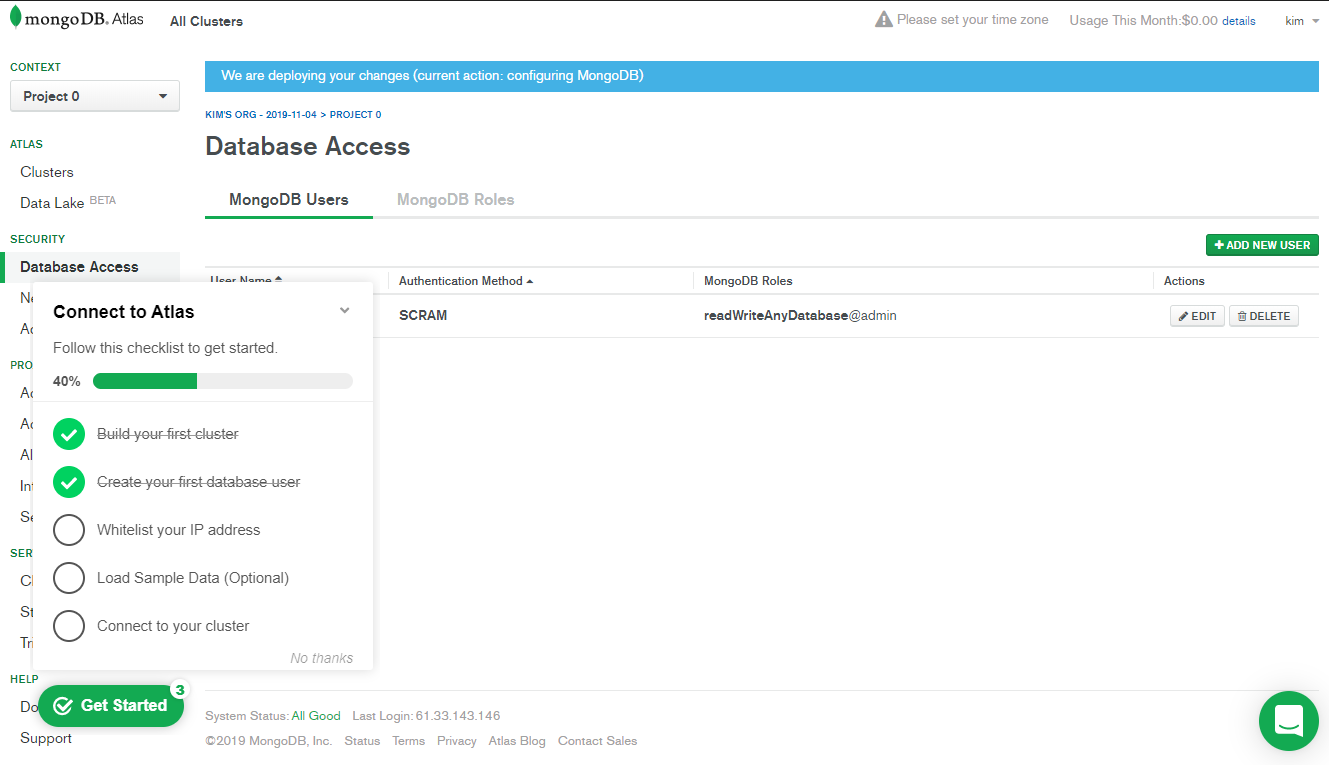The width and height of the screenshot is (1329, 765).
Task: Click the MongoDB Atlas leaf logo
Action: click(16, 18)
